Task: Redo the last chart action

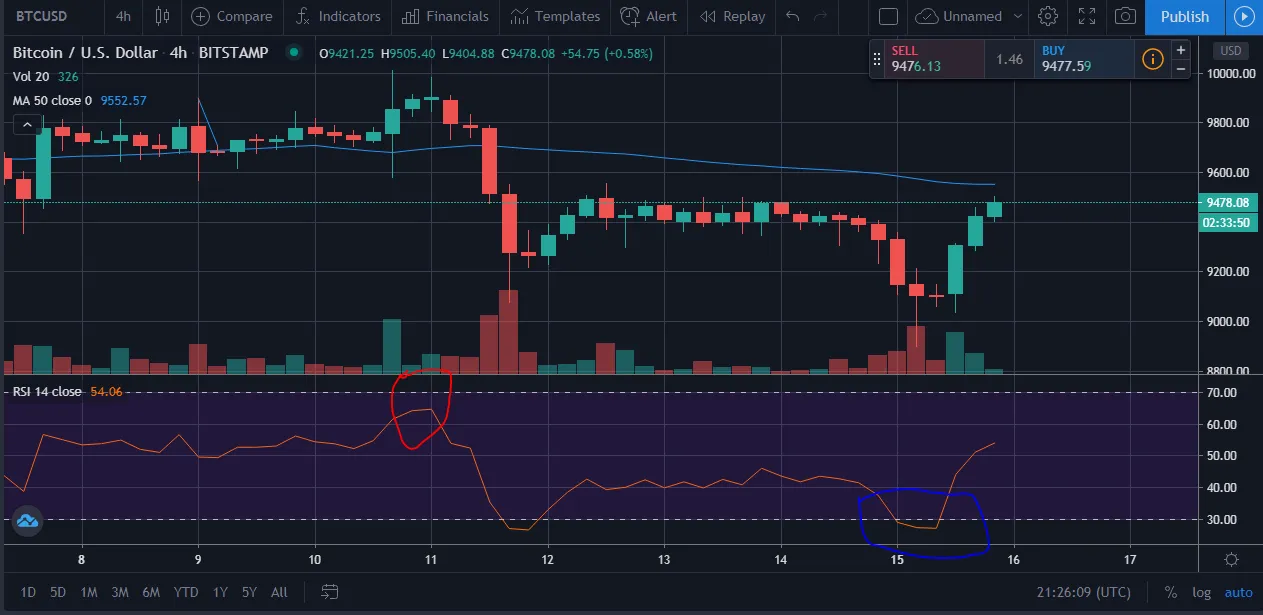Action: coord(822,16)
